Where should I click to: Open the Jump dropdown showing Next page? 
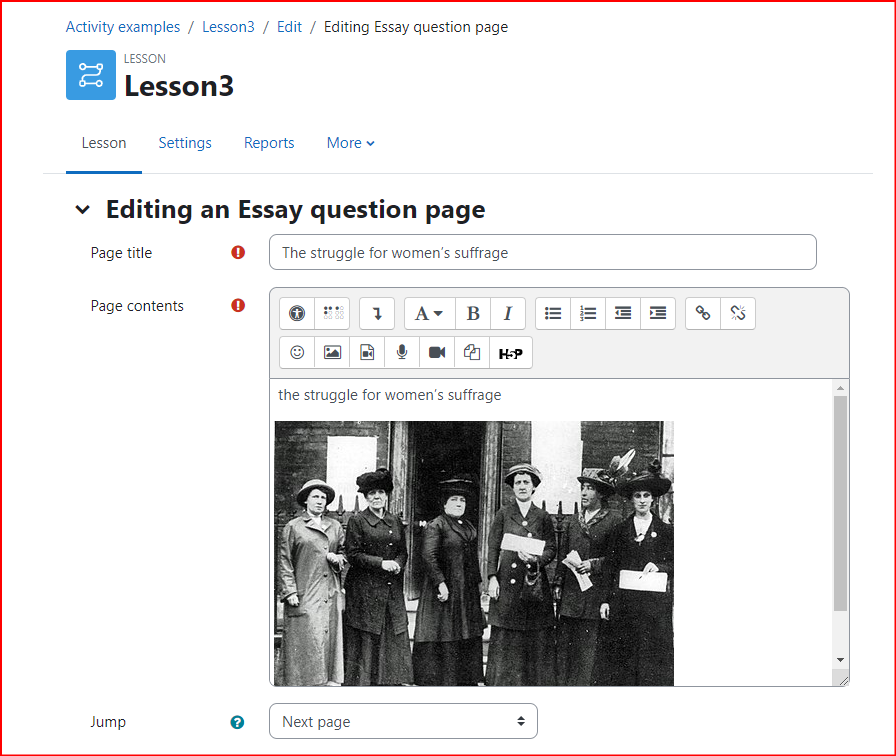tap(403, 721)
